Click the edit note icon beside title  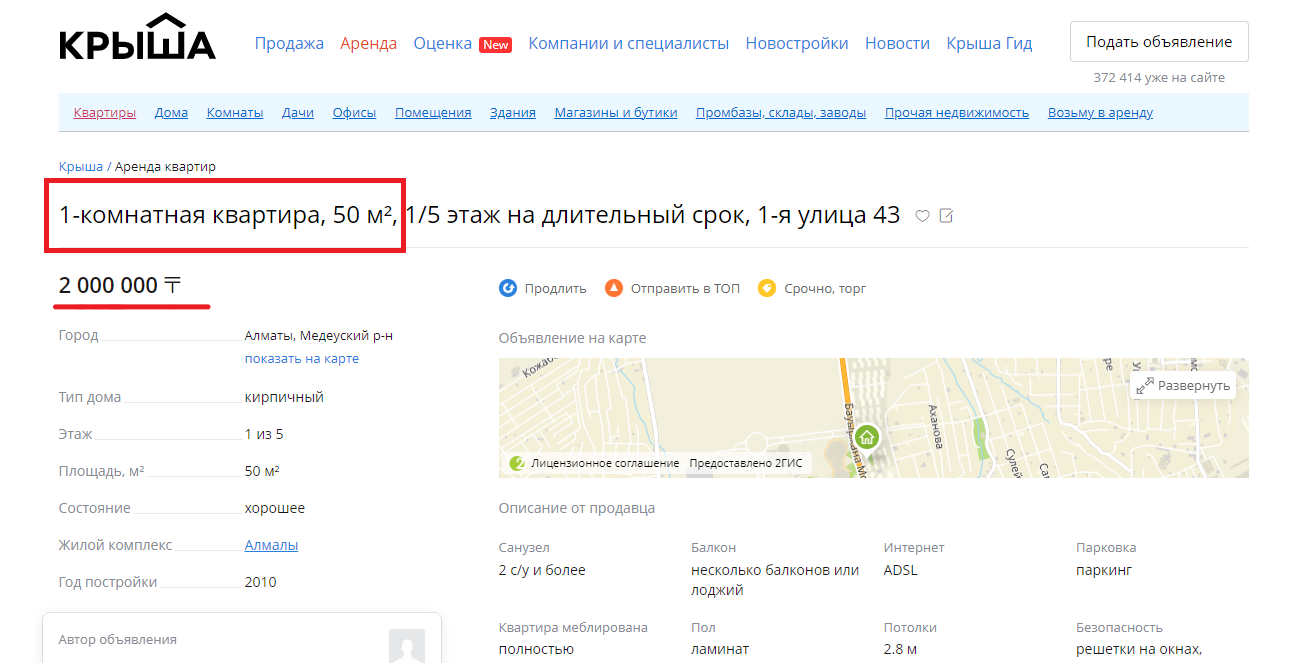point(946,216)
